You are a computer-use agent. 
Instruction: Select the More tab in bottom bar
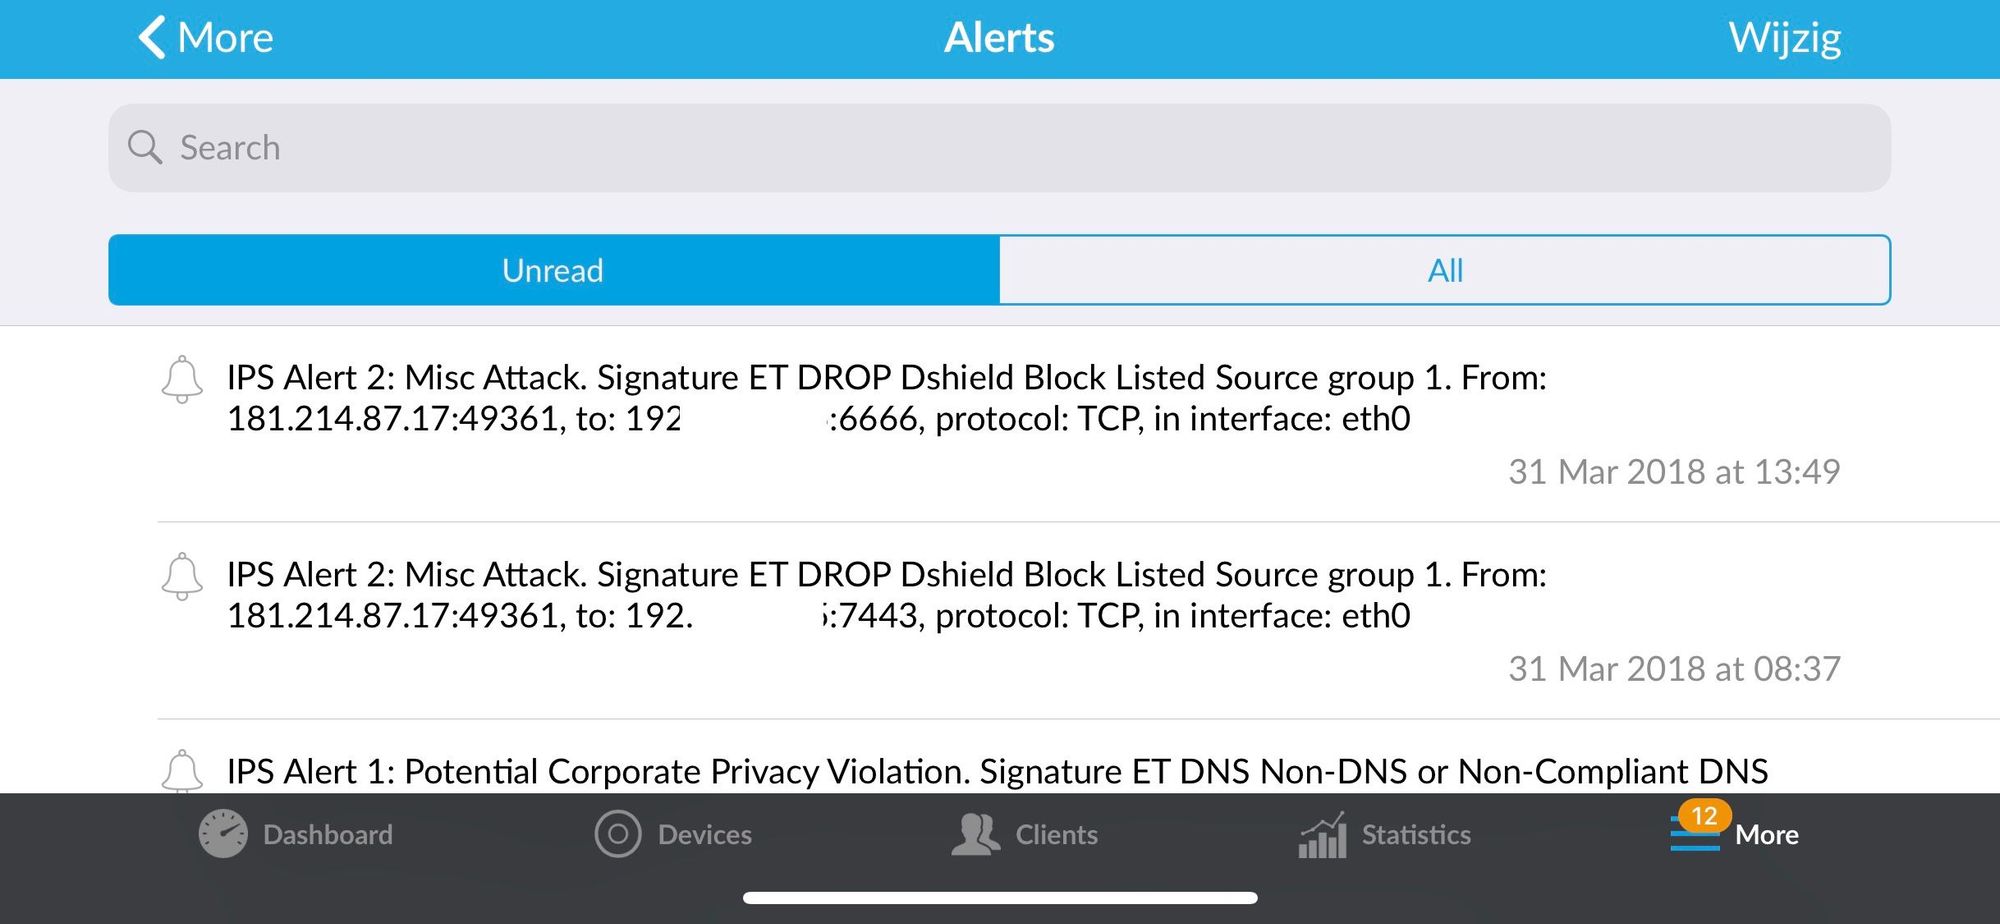pos(1735,834)
